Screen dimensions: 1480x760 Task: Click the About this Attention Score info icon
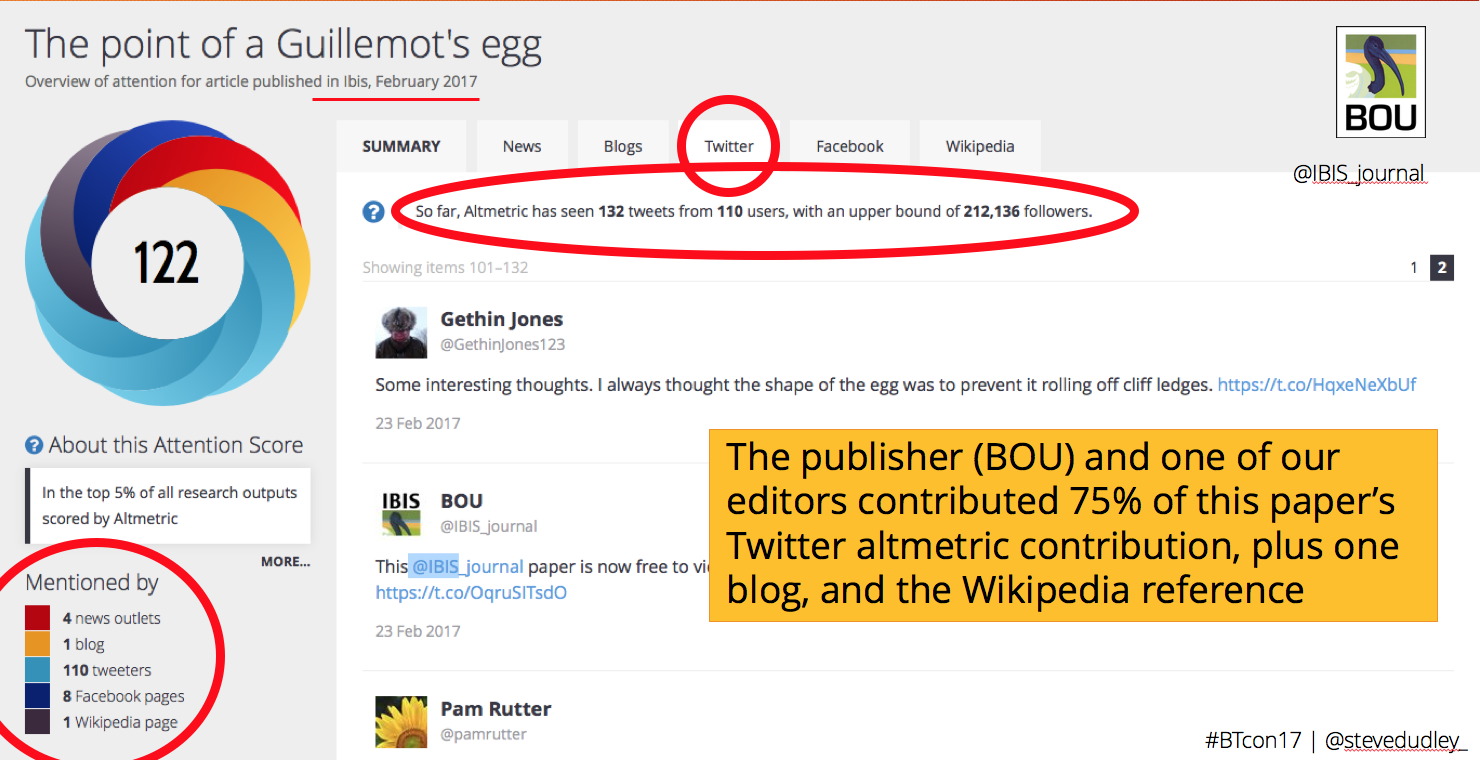[34, 446]
